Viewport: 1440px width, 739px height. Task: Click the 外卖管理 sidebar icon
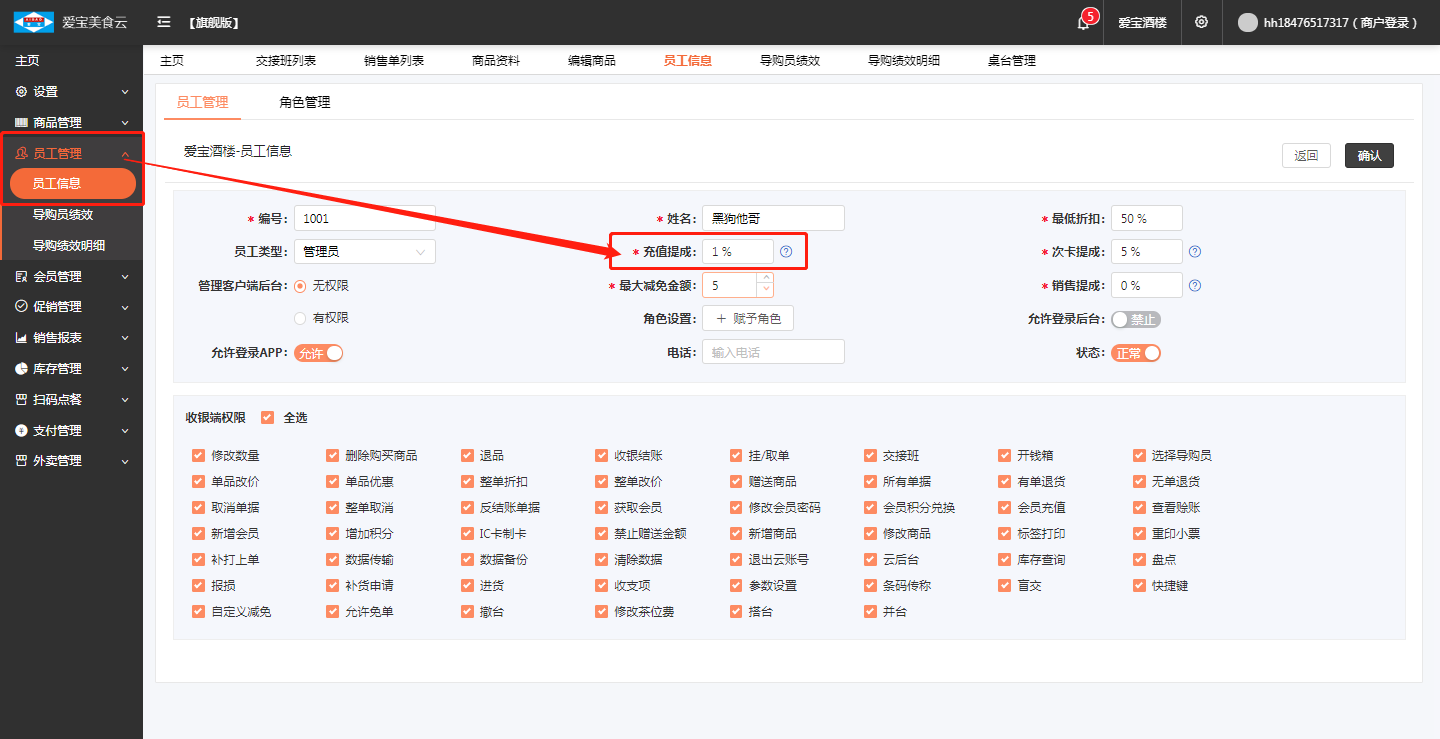(21, 461)
